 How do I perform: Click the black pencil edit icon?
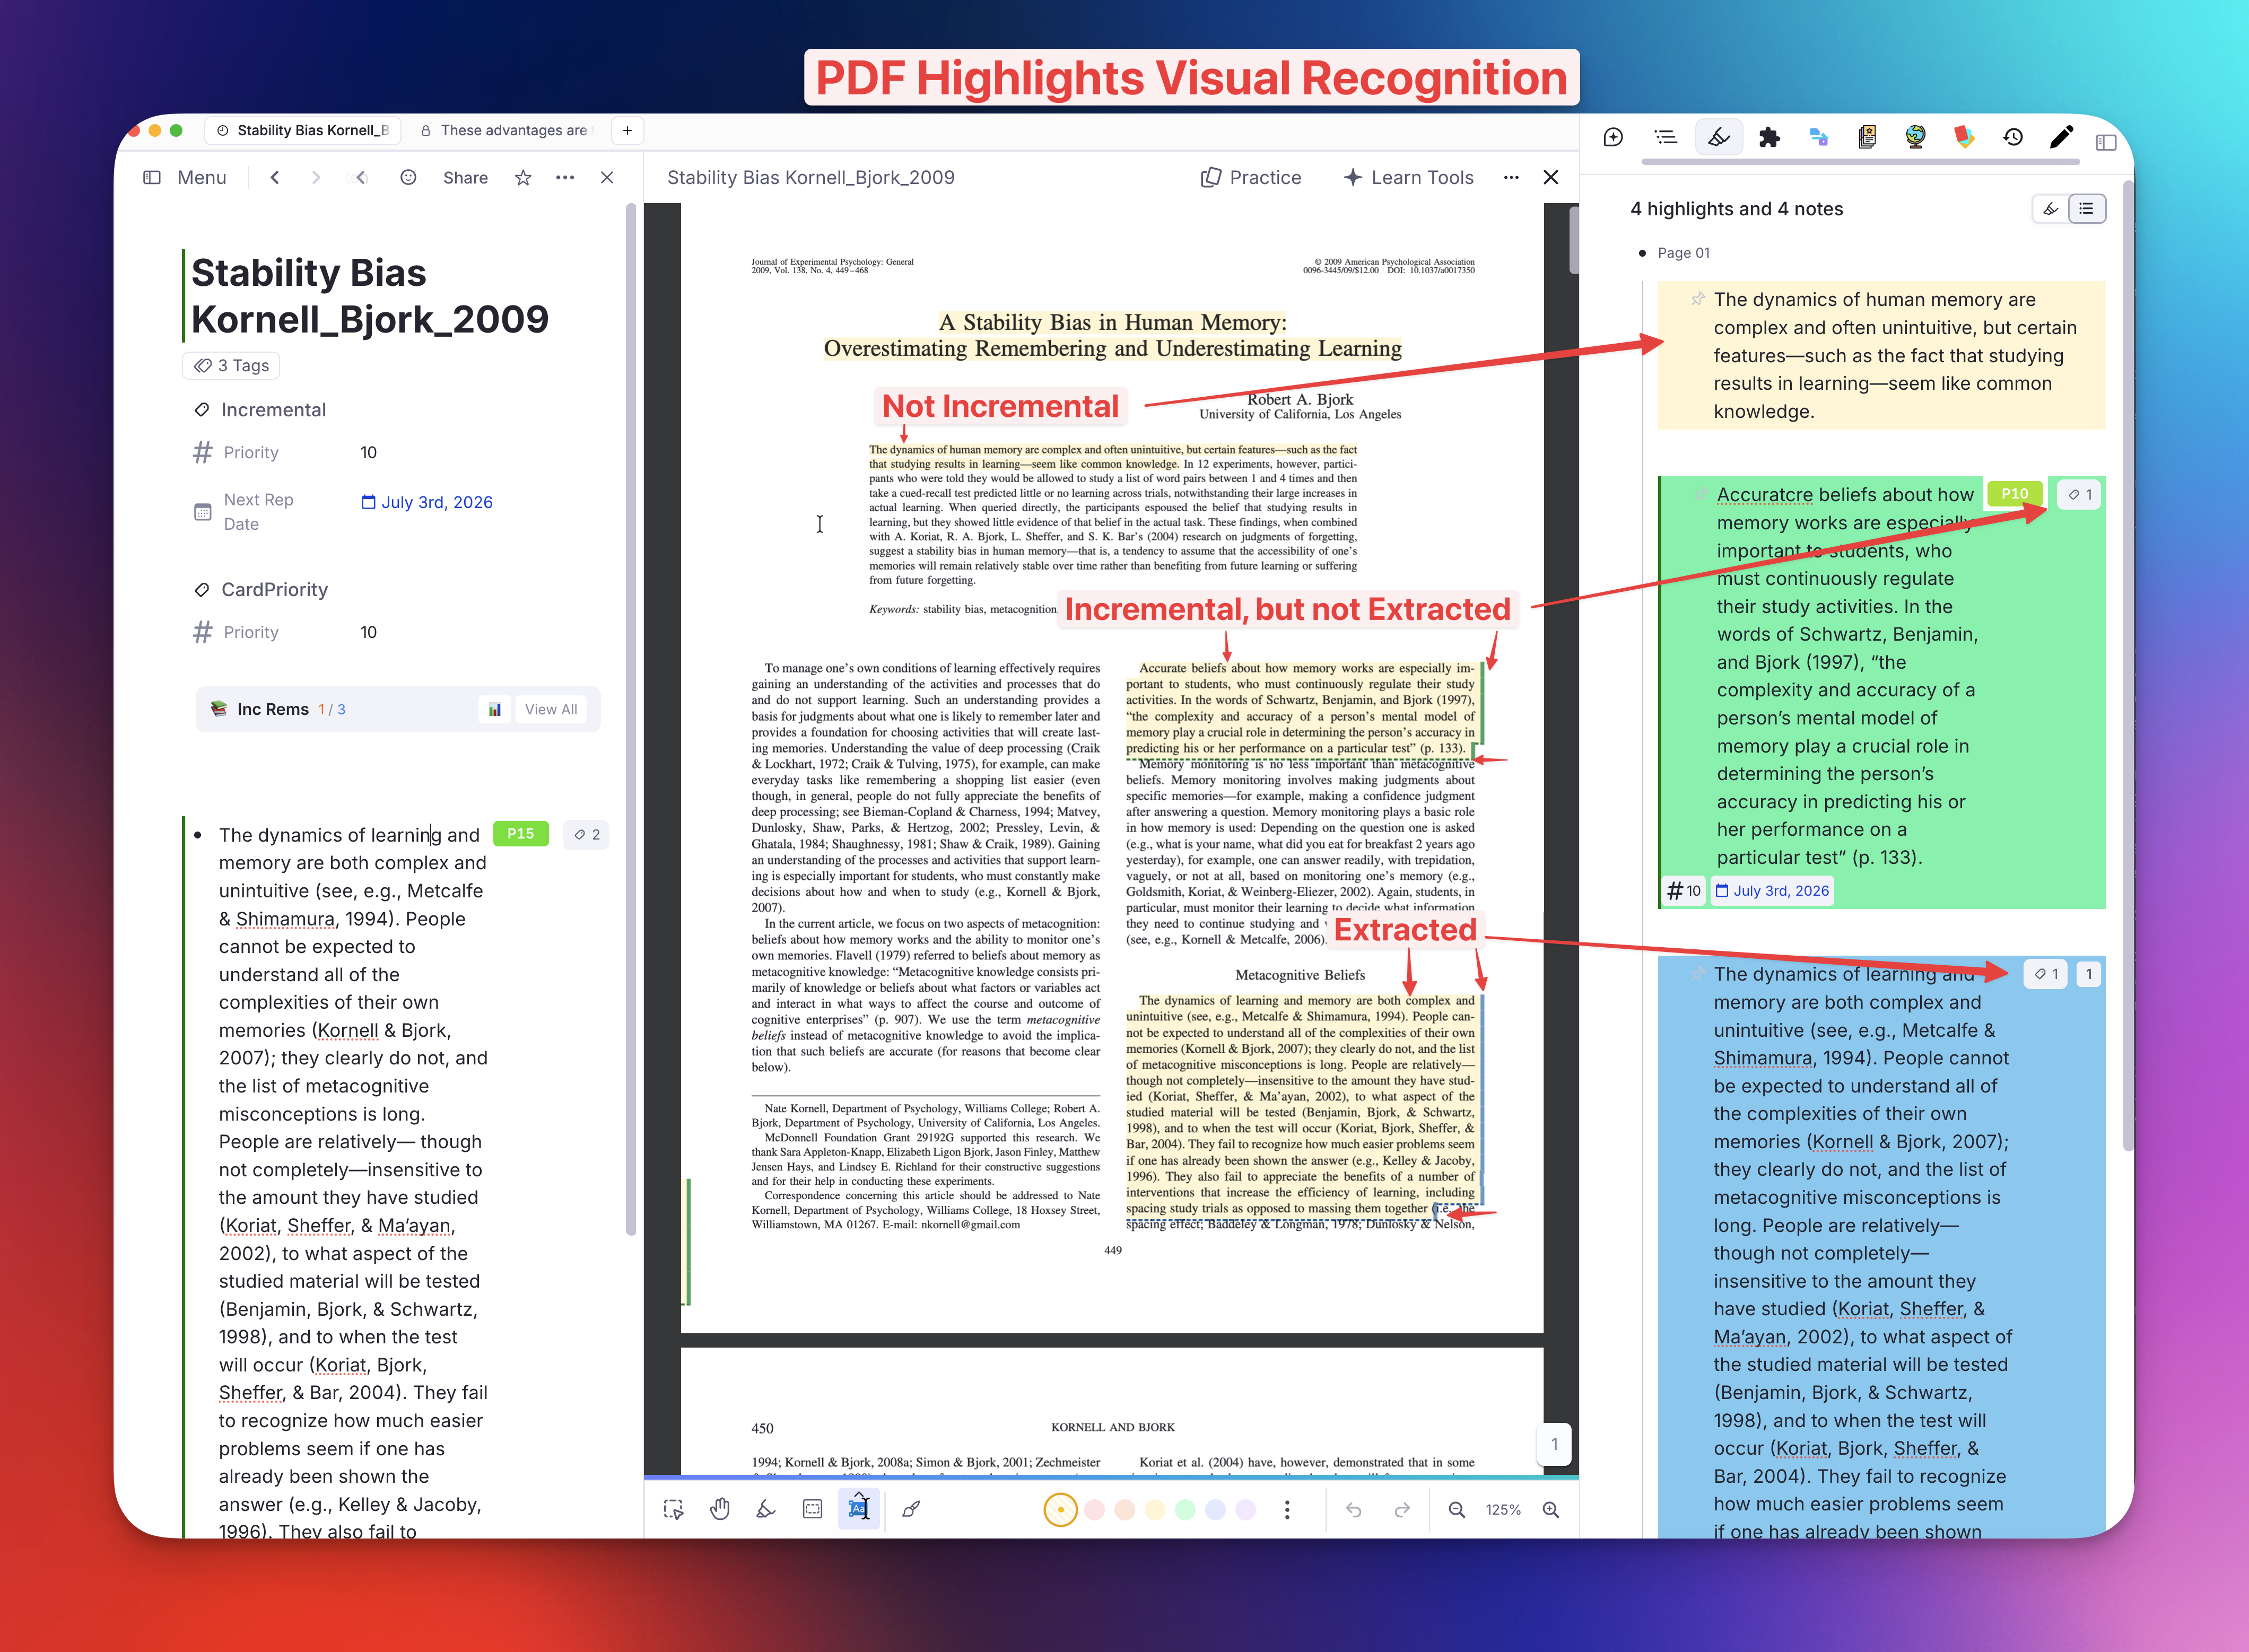[2061, 138]
